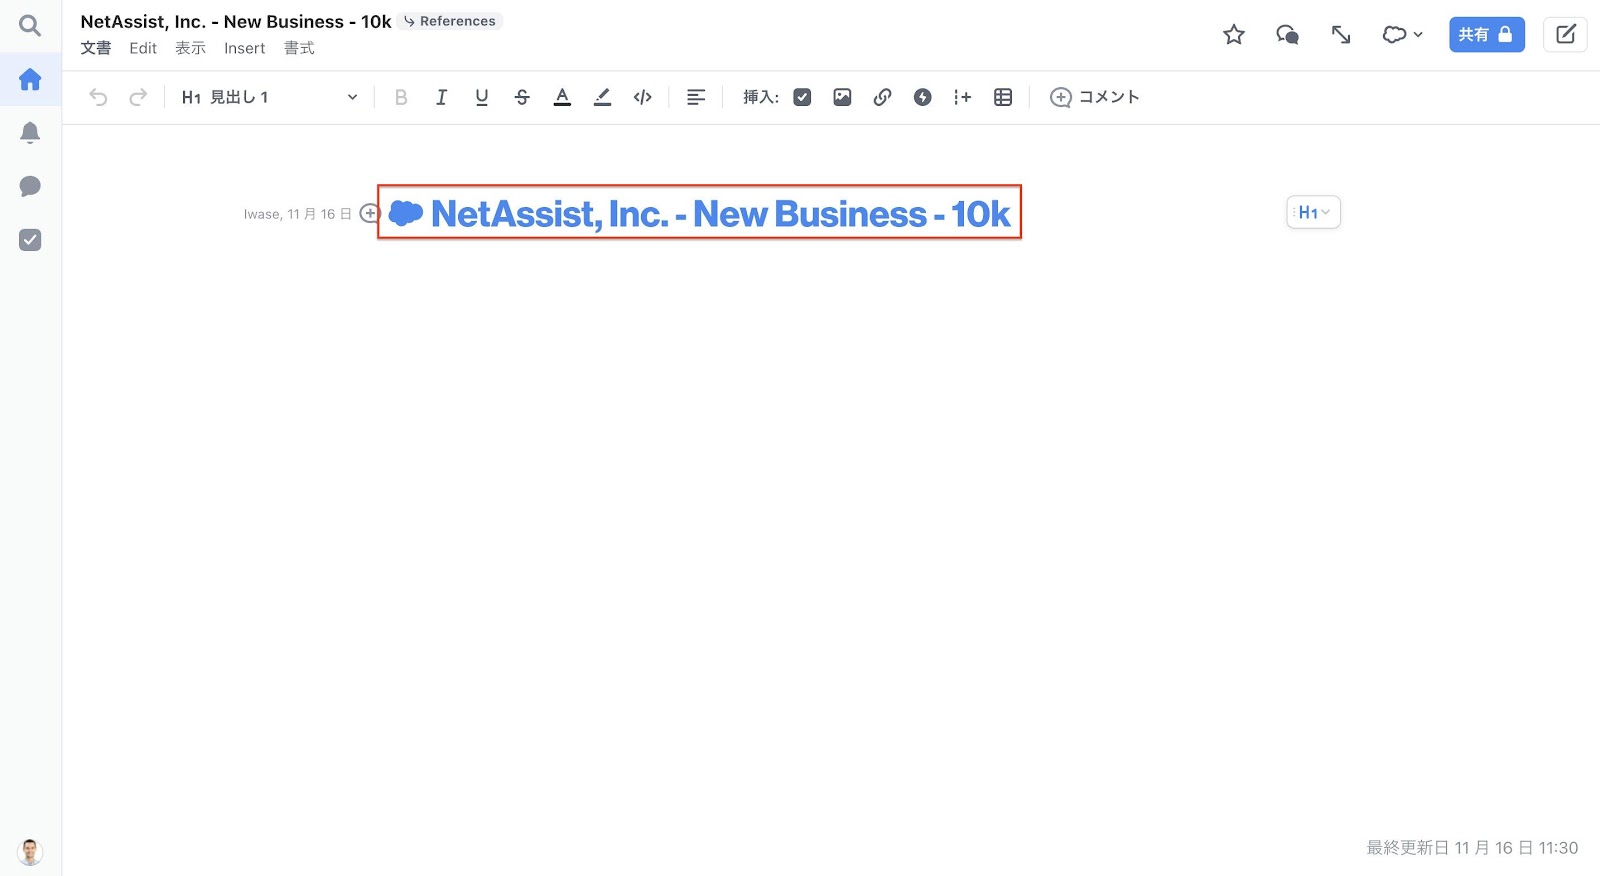Create a new document
The height and width of the screenshot is (876, 1600).
[x=1565, y=35]
